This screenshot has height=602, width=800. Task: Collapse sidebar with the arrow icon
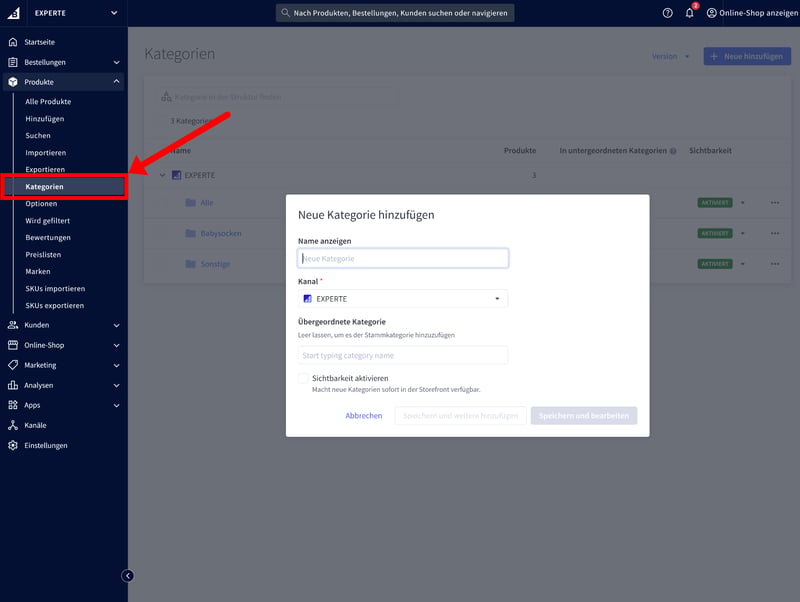click(127, 575)
